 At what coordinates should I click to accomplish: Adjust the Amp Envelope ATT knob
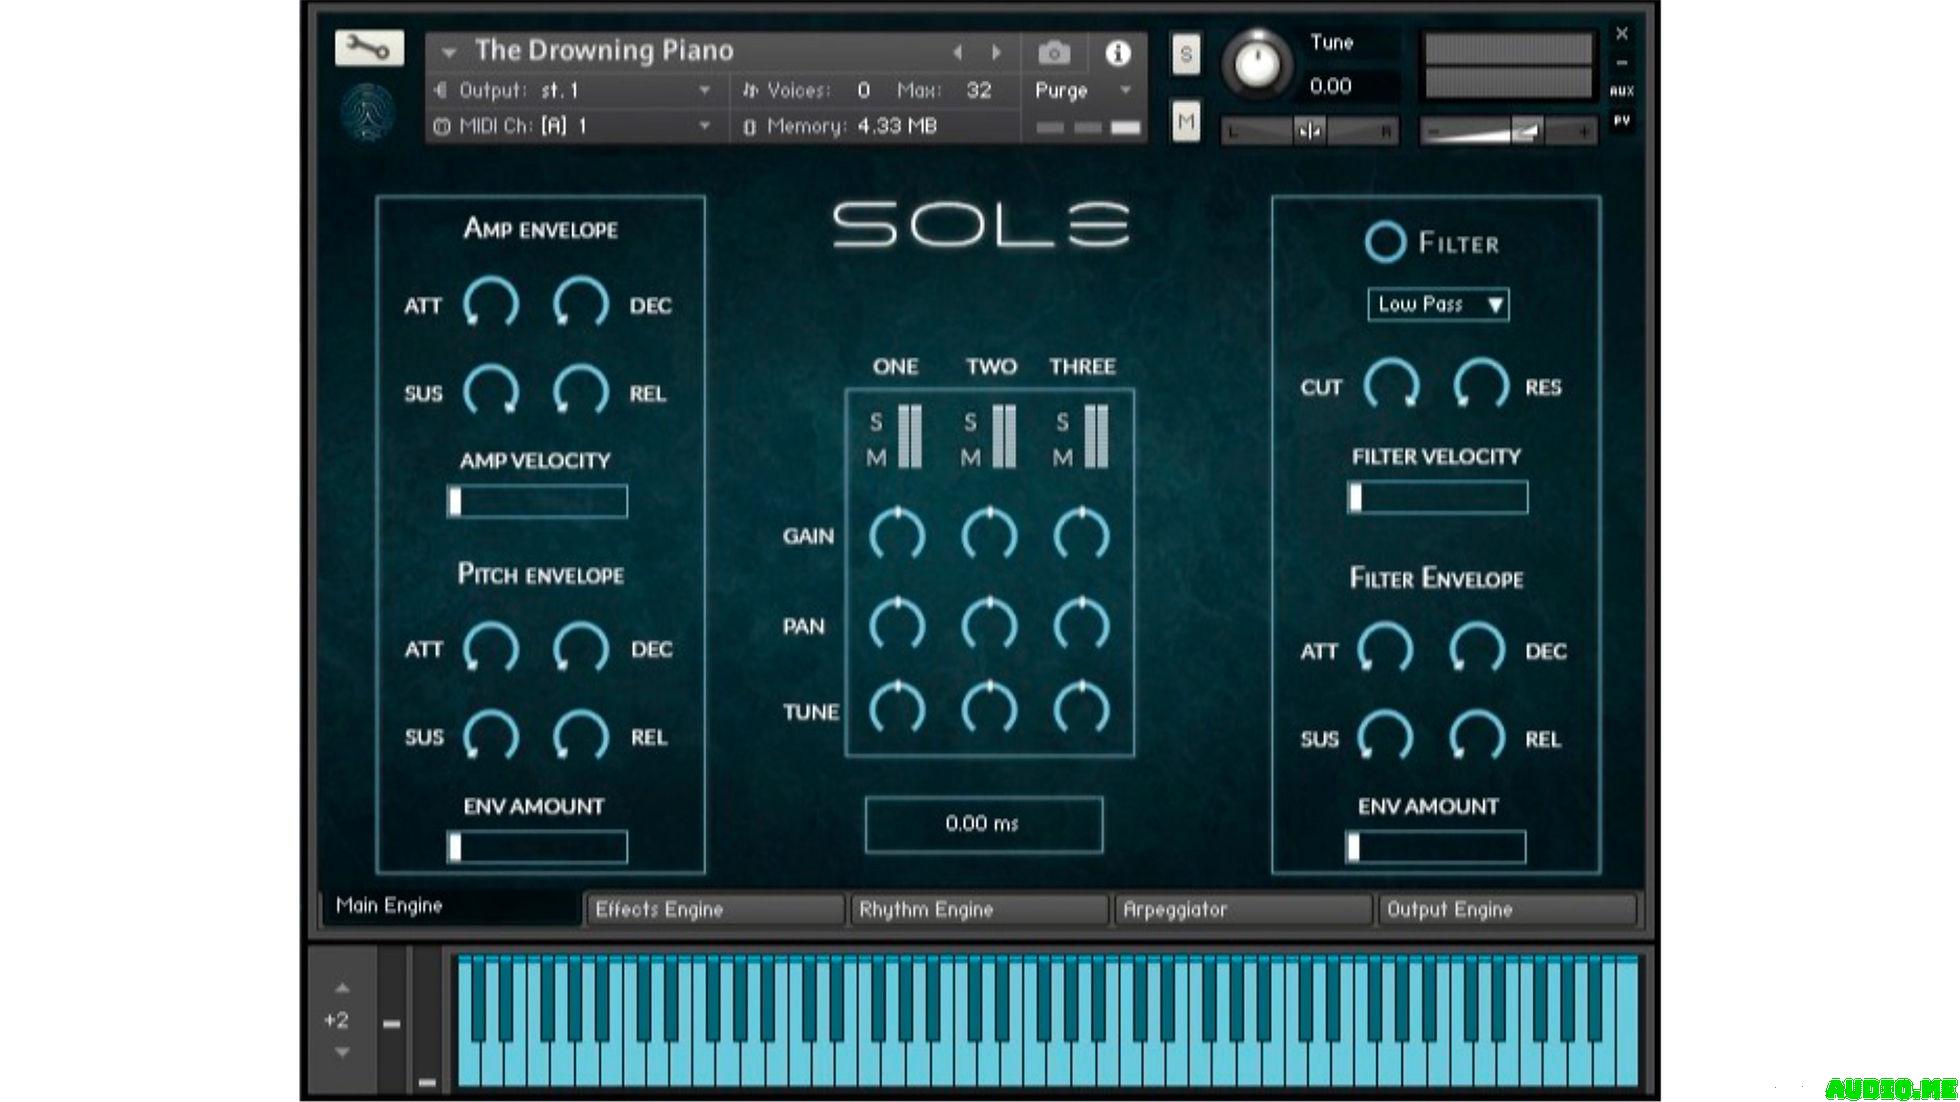coord(491,303)
